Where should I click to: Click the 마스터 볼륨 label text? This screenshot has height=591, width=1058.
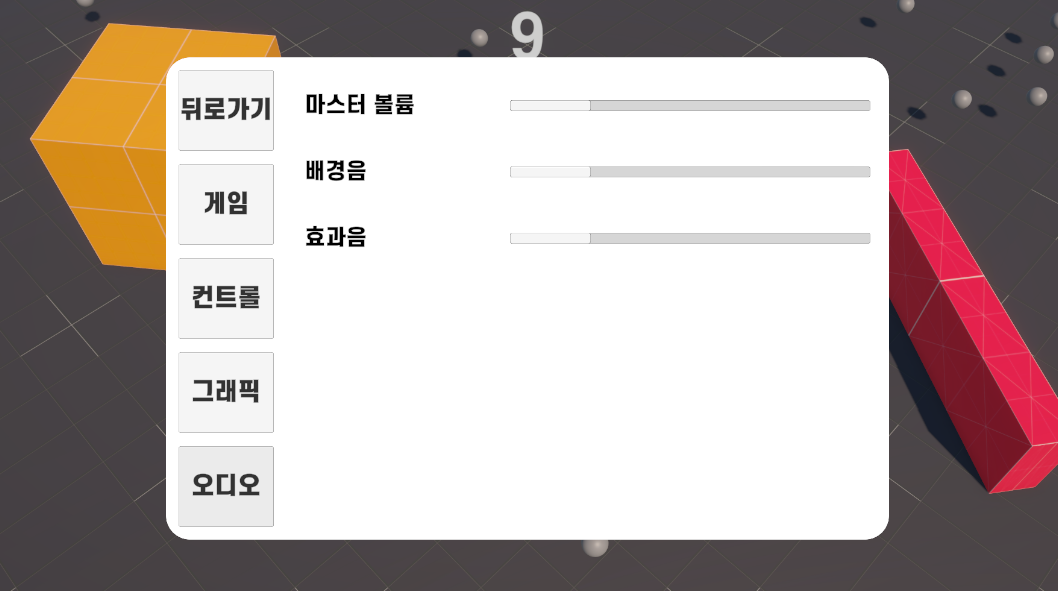(360, 105)
